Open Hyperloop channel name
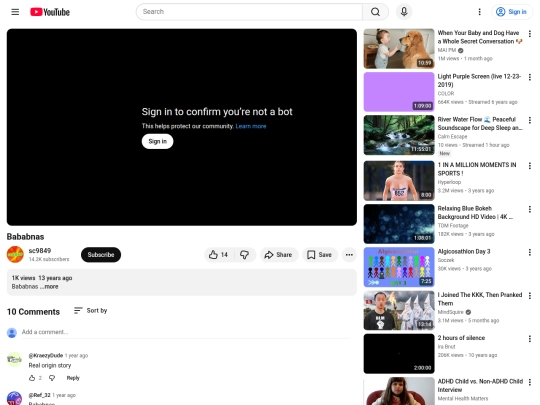This screenshot has width=540, height=405. pyautogui.click(x=449, y=182)
